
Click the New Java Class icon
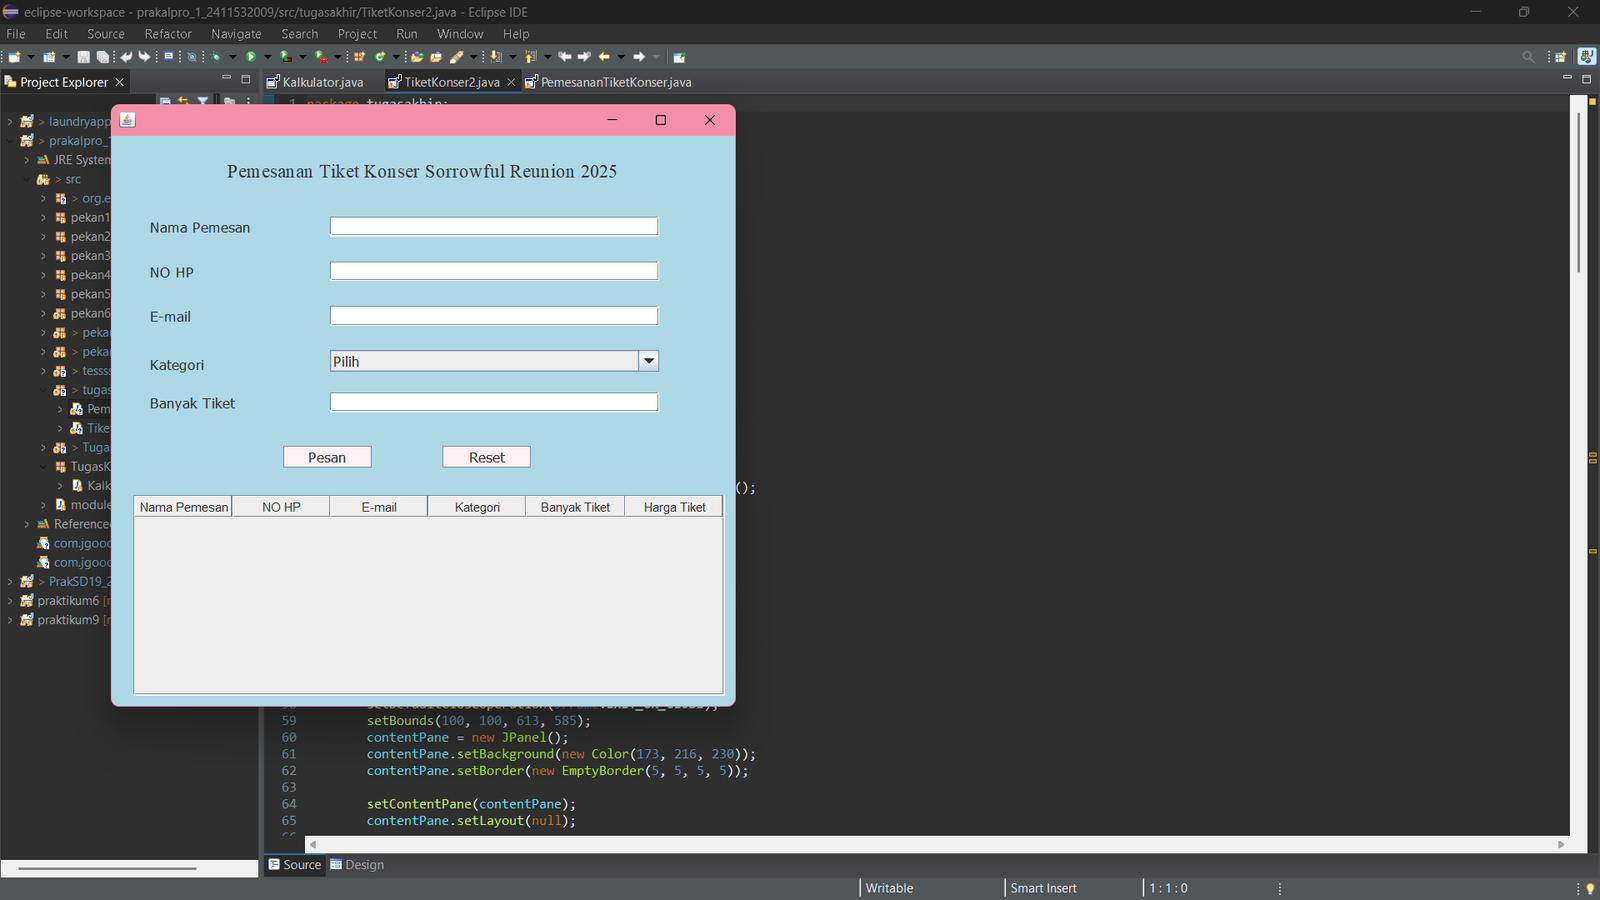pos(380,57)
